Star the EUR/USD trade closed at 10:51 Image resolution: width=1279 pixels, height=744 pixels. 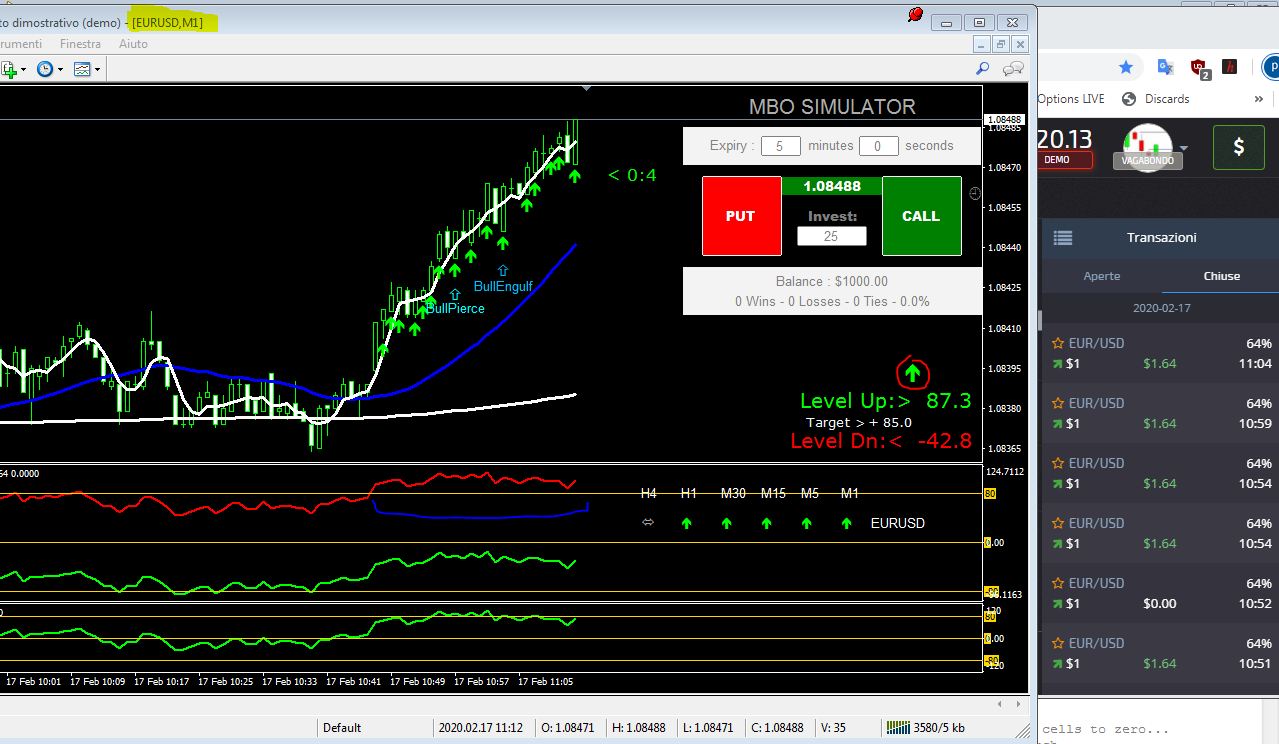1058,643
